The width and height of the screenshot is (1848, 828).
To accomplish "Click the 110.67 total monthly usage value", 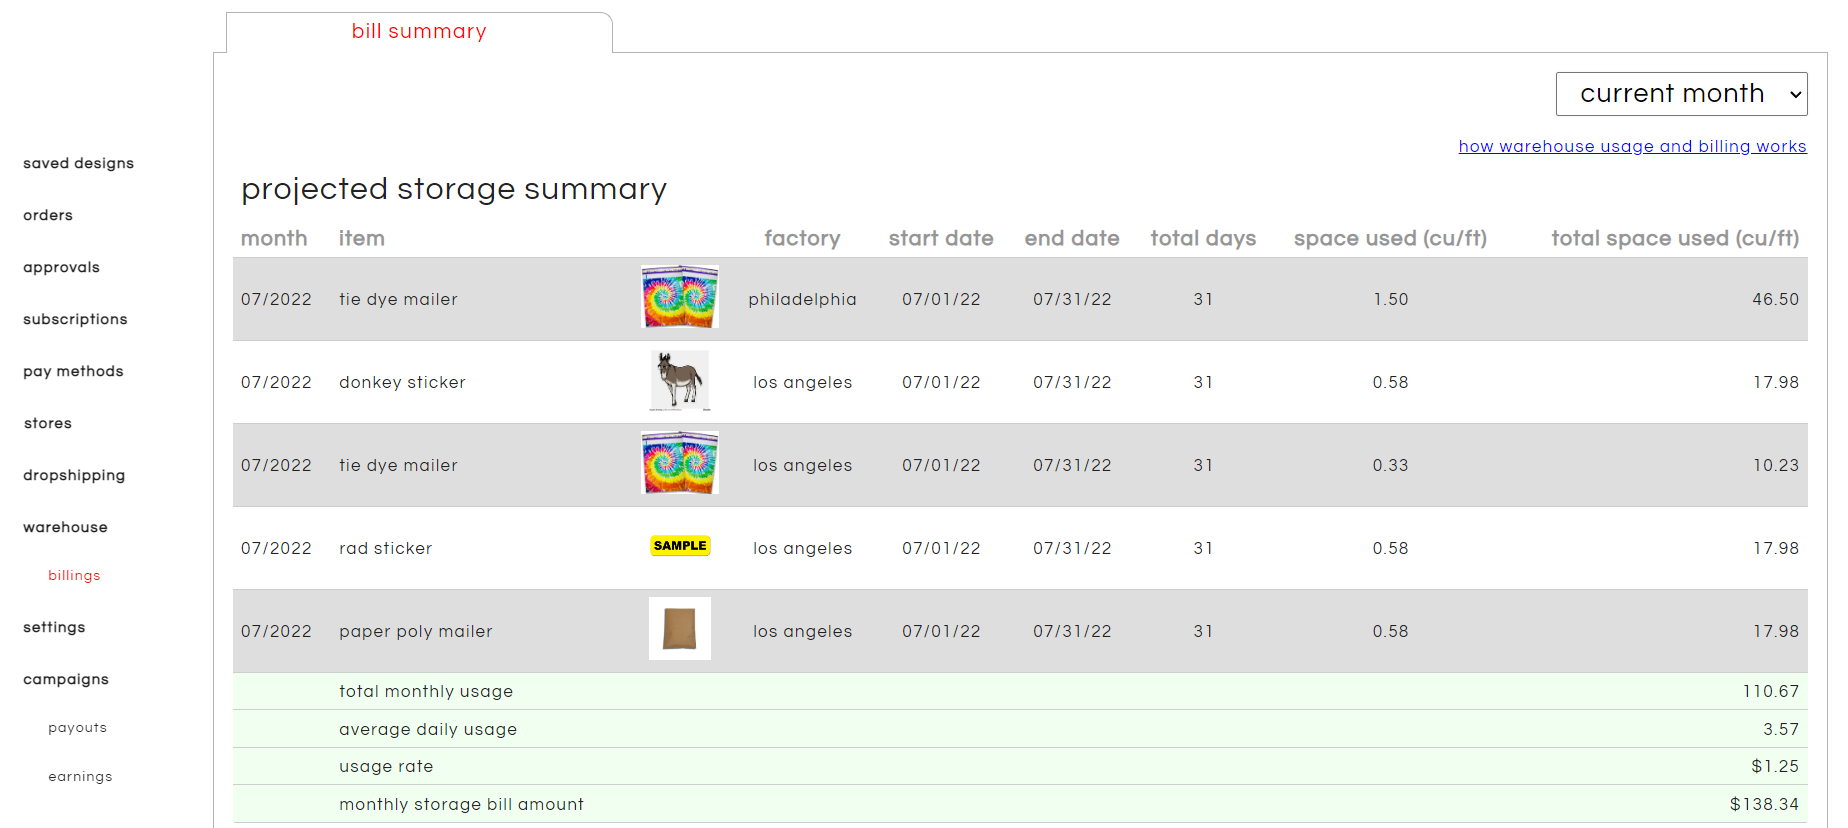I will (1770, 691).
